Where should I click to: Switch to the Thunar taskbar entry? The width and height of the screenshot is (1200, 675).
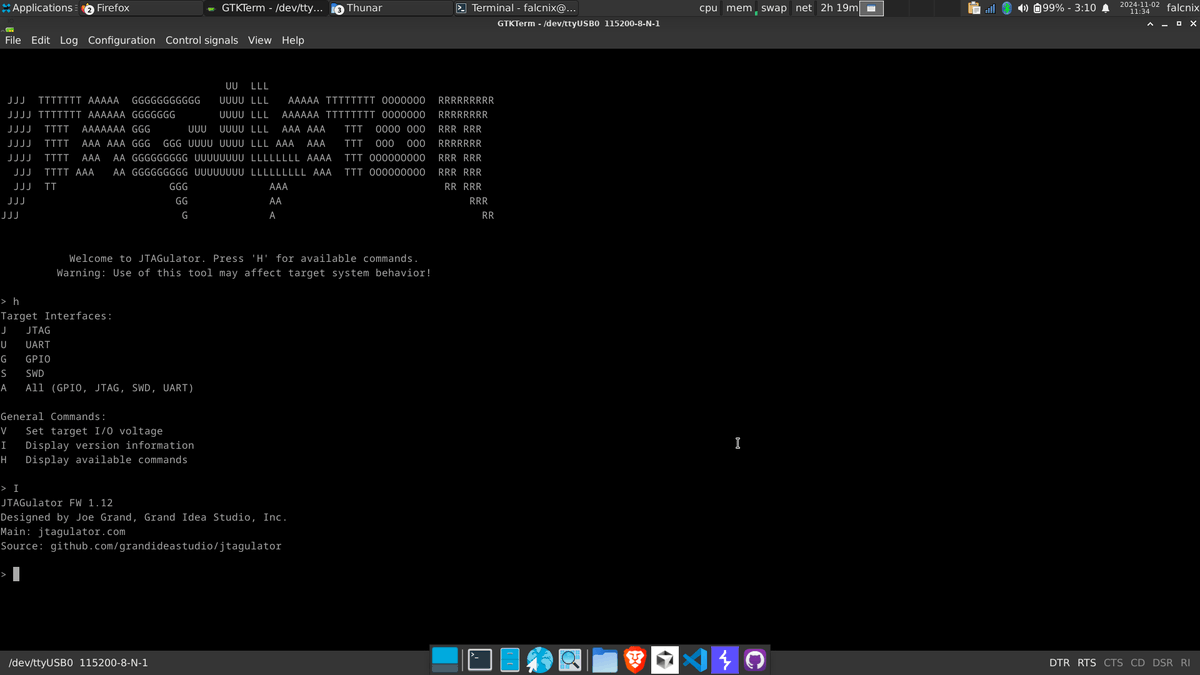click(390, 8)
